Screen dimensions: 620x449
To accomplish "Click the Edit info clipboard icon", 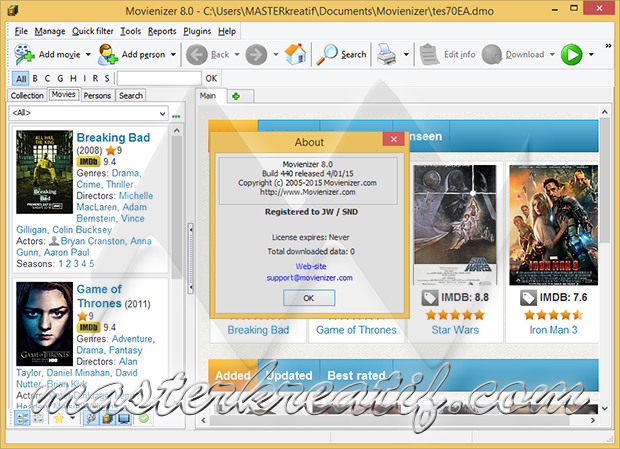I will (429, 54).
